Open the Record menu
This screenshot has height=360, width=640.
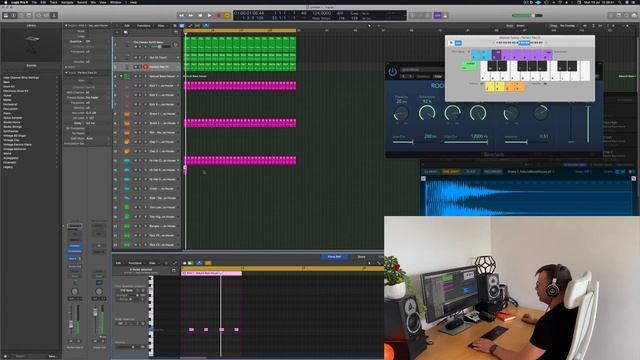pos(82,2)
